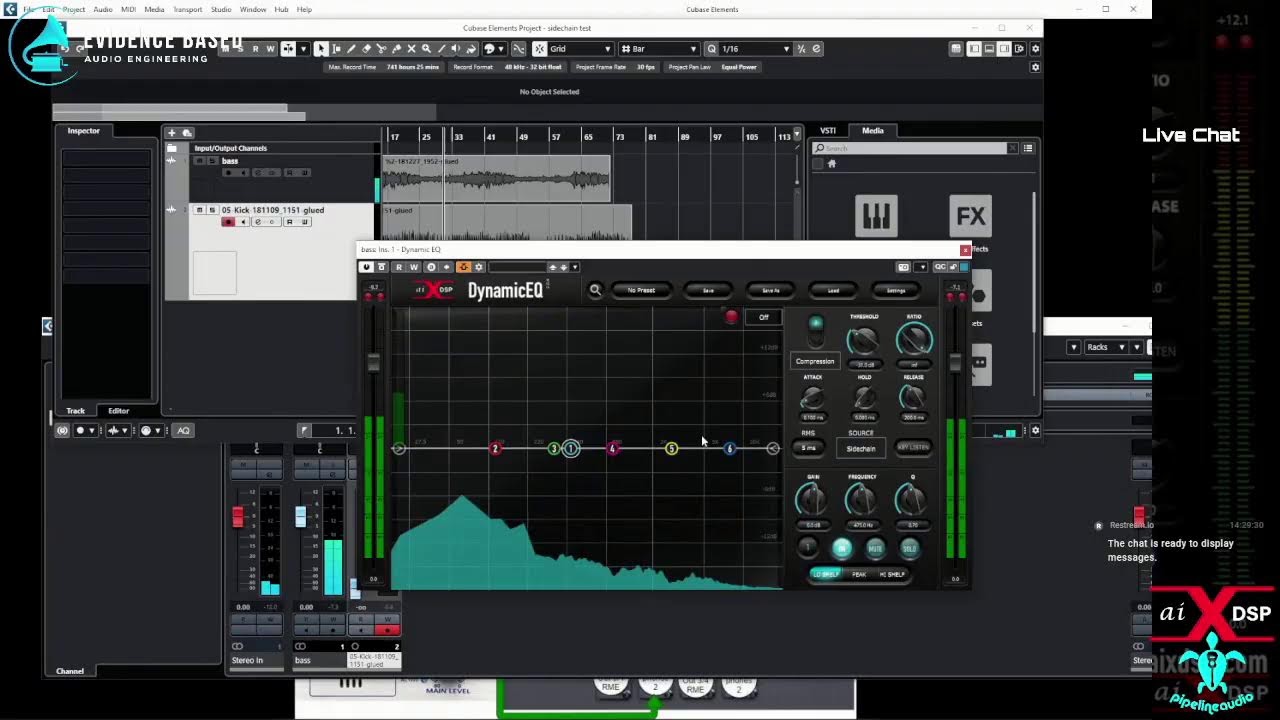Image resolution: width=1280 pixels, height=720 pixels.
Task: Open the Audio menu
Action: 103,9
